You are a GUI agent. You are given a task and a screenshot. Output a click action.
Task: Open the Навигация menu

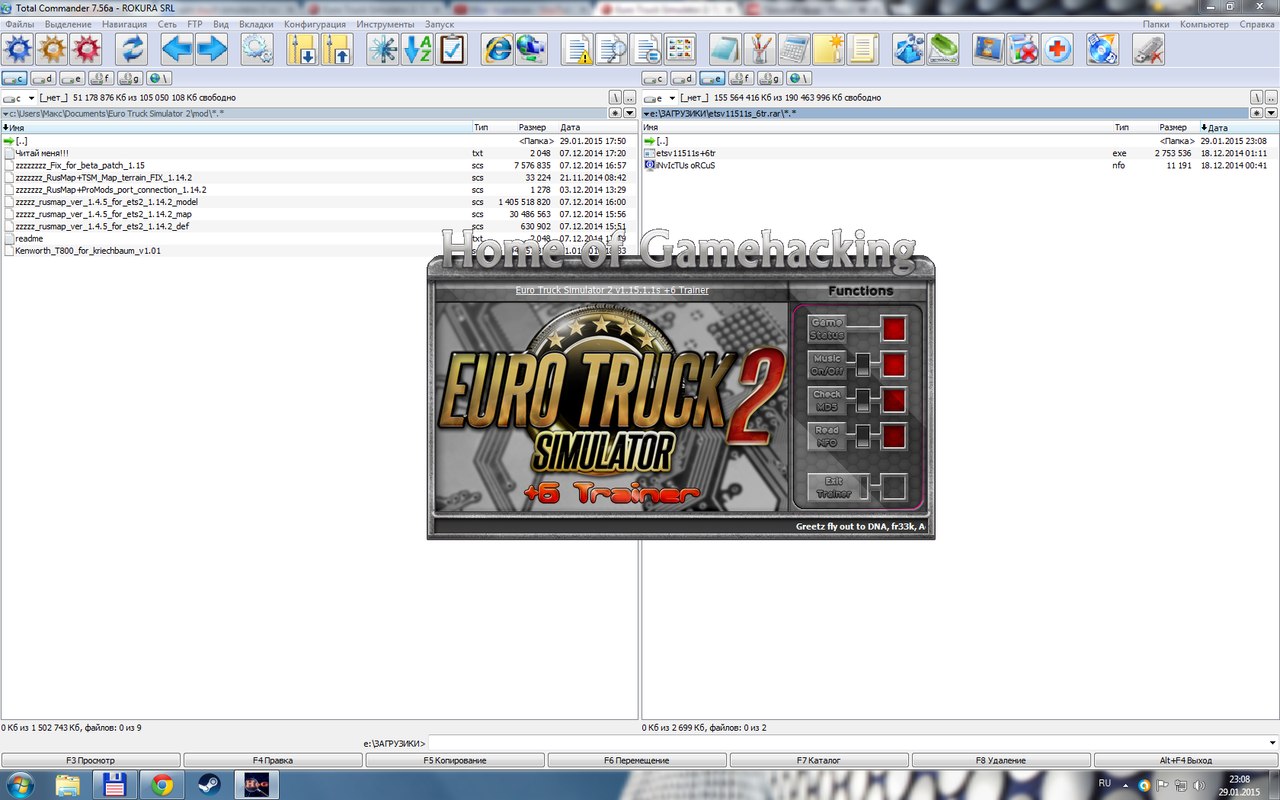pyautogui.click(x=124, y=24)
